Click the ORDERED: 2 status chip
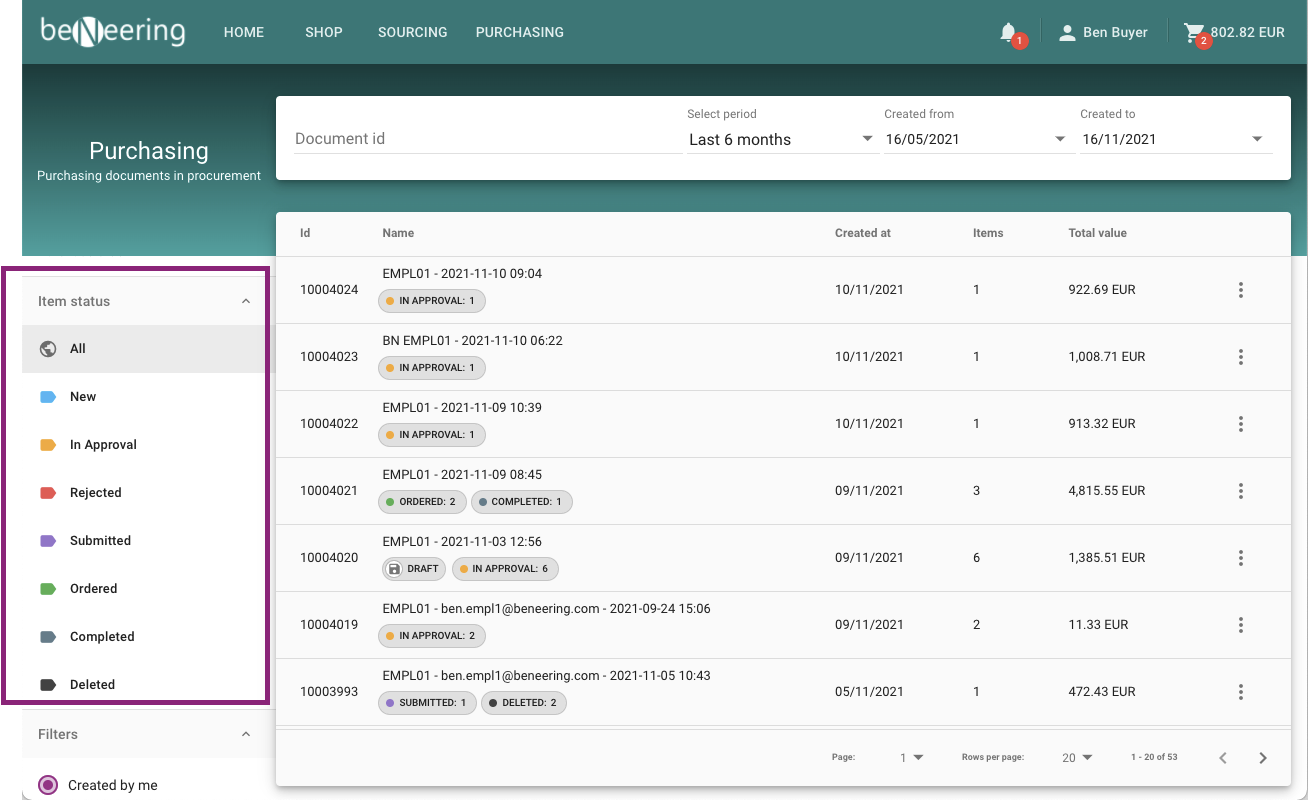 (422, 502)
